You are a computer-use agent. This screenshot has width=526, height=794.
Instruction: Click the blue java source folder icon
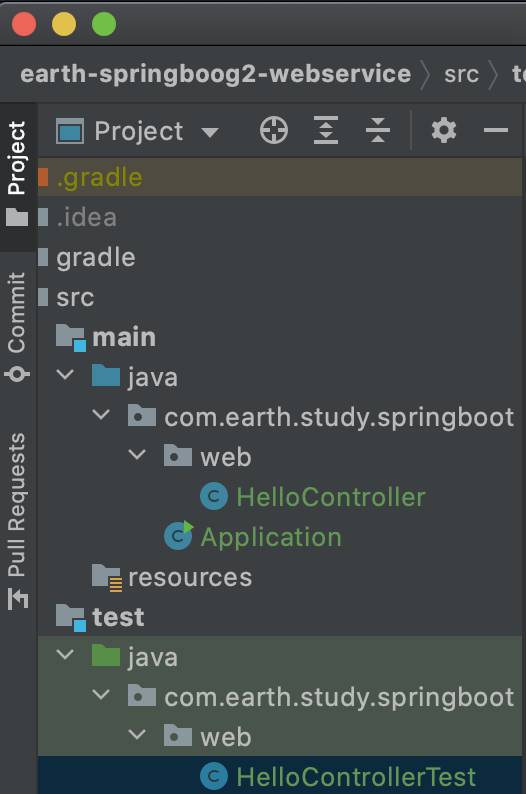pos(106,376)
